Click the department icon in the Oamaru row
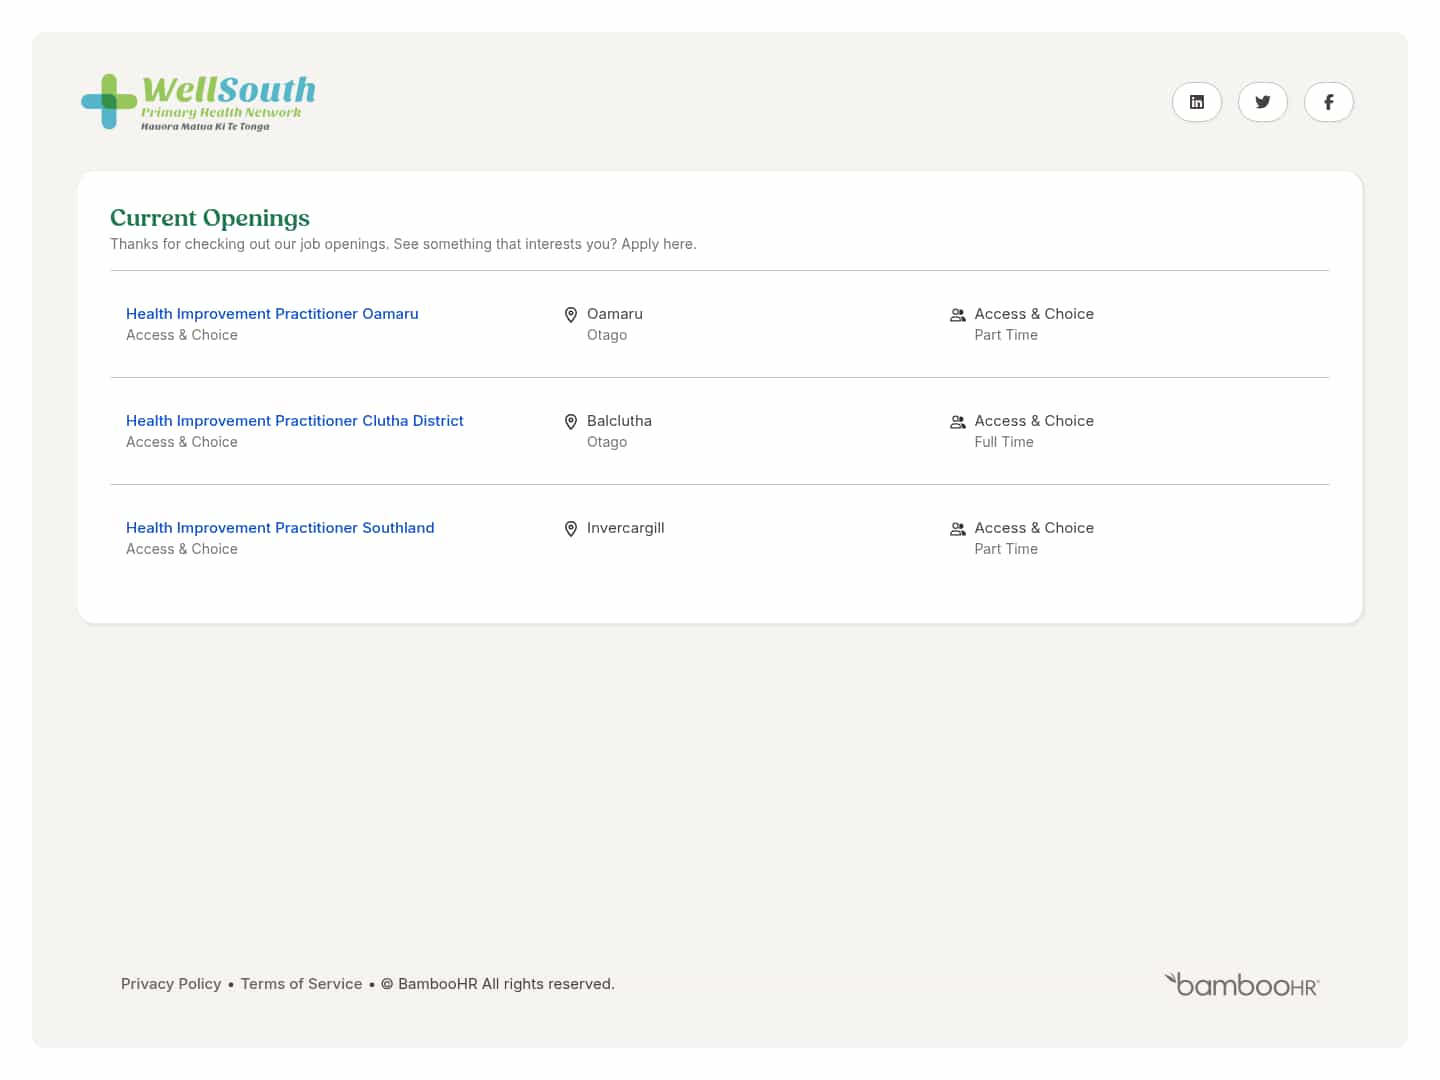 957,315
